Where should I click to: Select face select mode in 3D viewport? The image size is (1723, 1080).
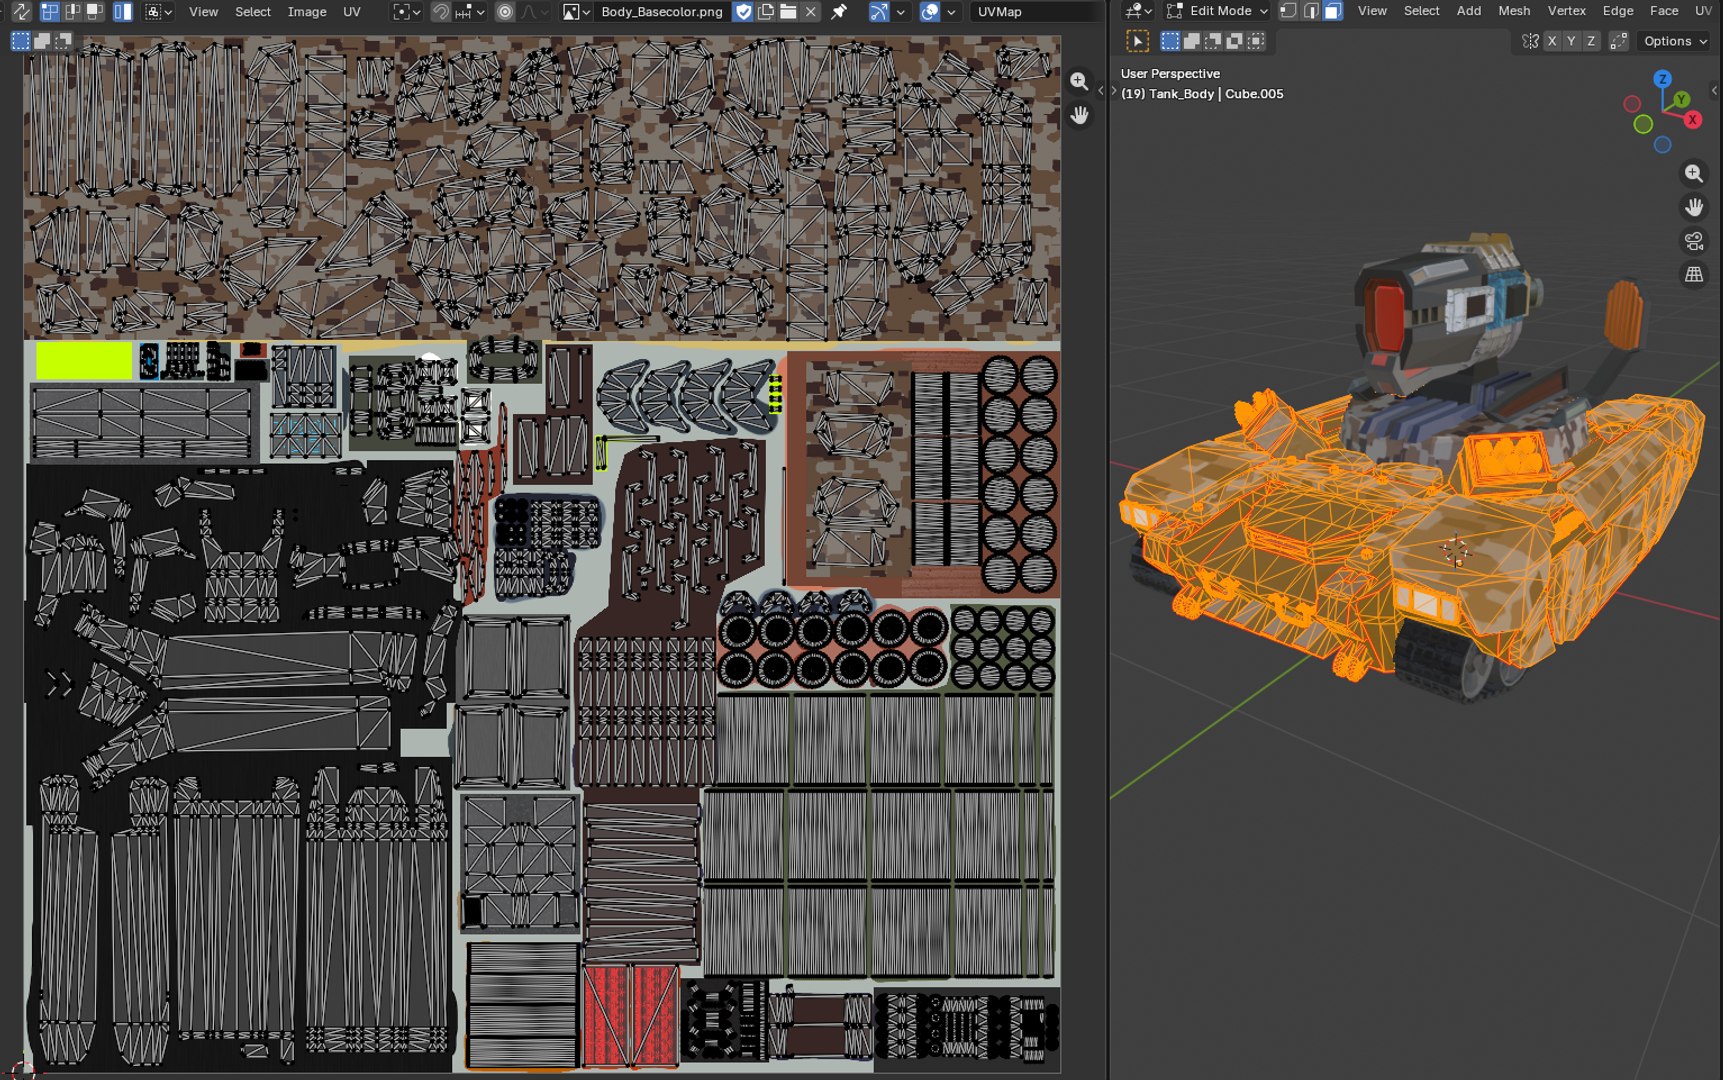point(1333,11)
